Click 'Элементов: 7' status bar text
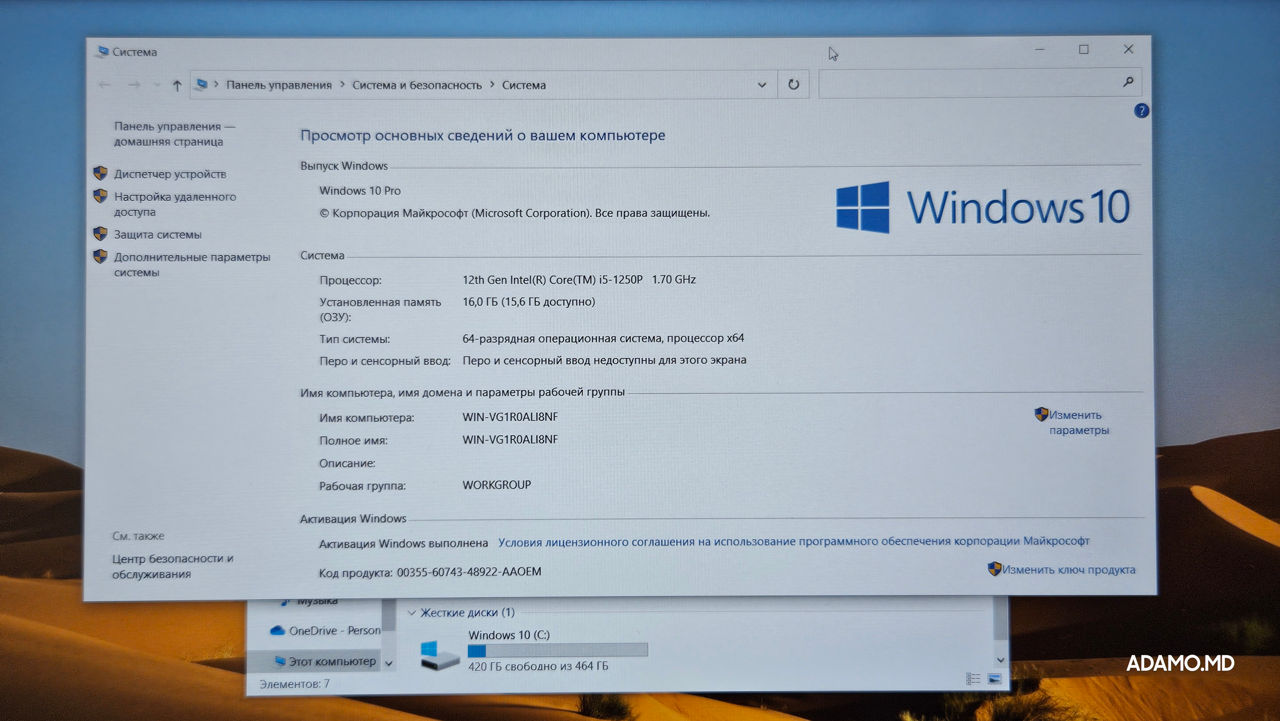This screenshot has width=1280, height=721. click(x=294, y=684)
